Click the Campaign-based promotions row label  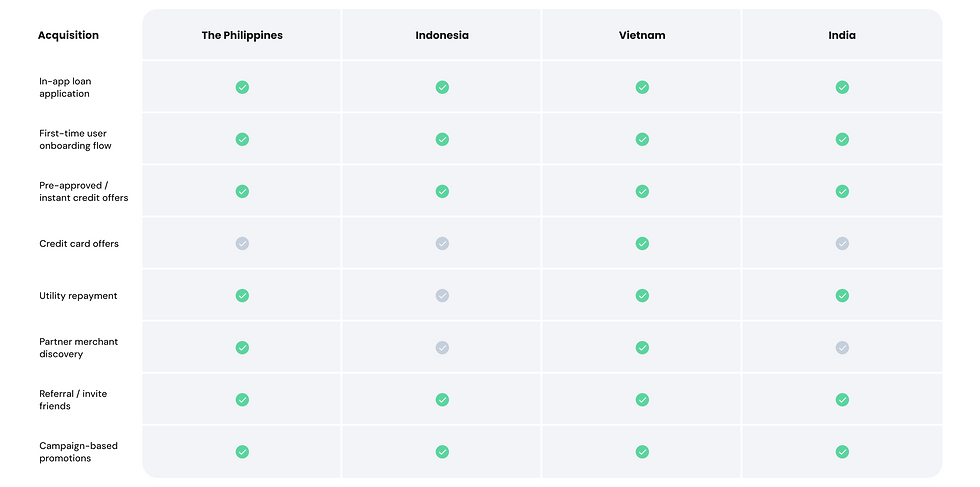coord(78,452)
